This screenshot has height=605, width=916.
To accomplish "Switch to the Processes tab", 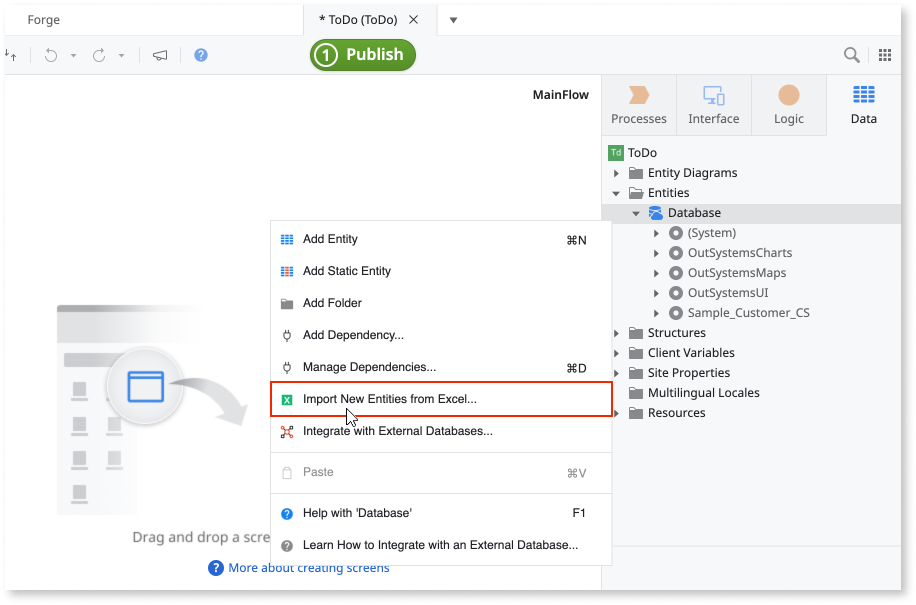I will [x=639, y=105].
